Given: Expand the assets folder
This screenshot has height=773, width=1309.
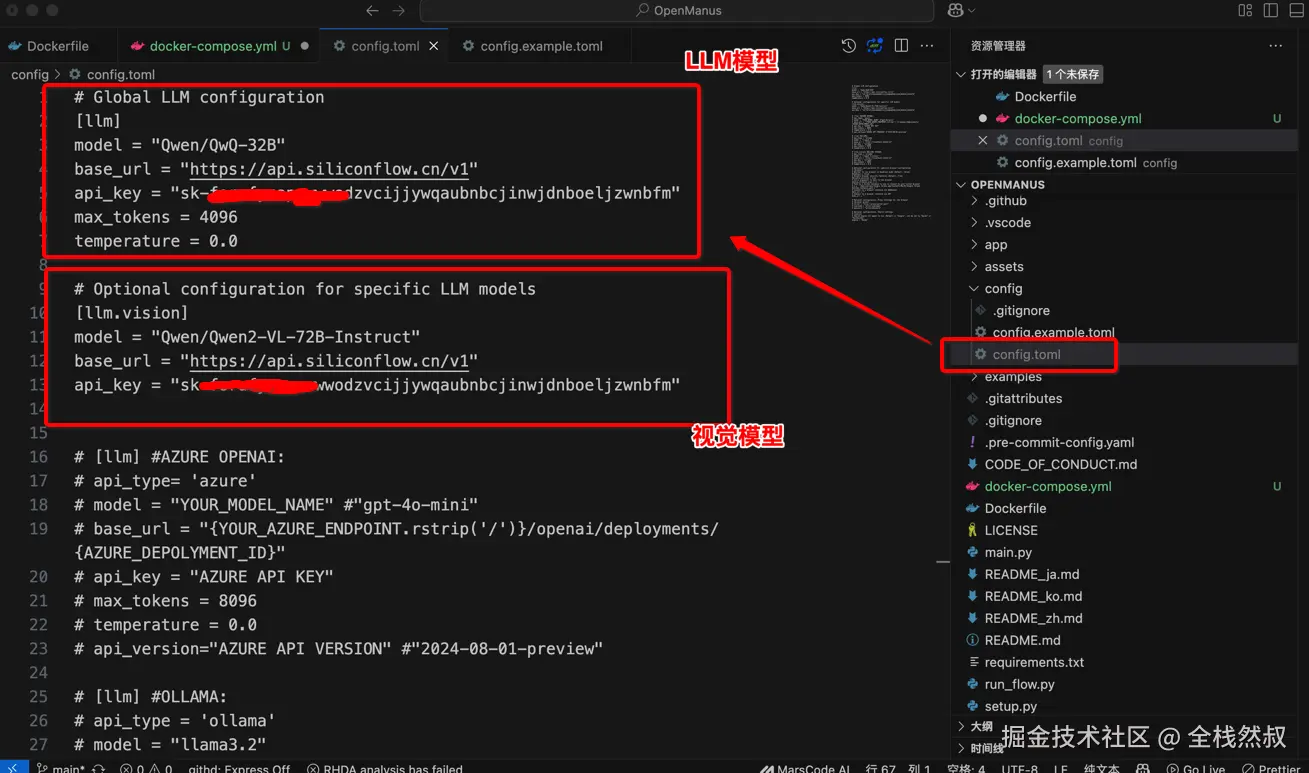Looking at the screenshot, I should (x=1003, y=267).
